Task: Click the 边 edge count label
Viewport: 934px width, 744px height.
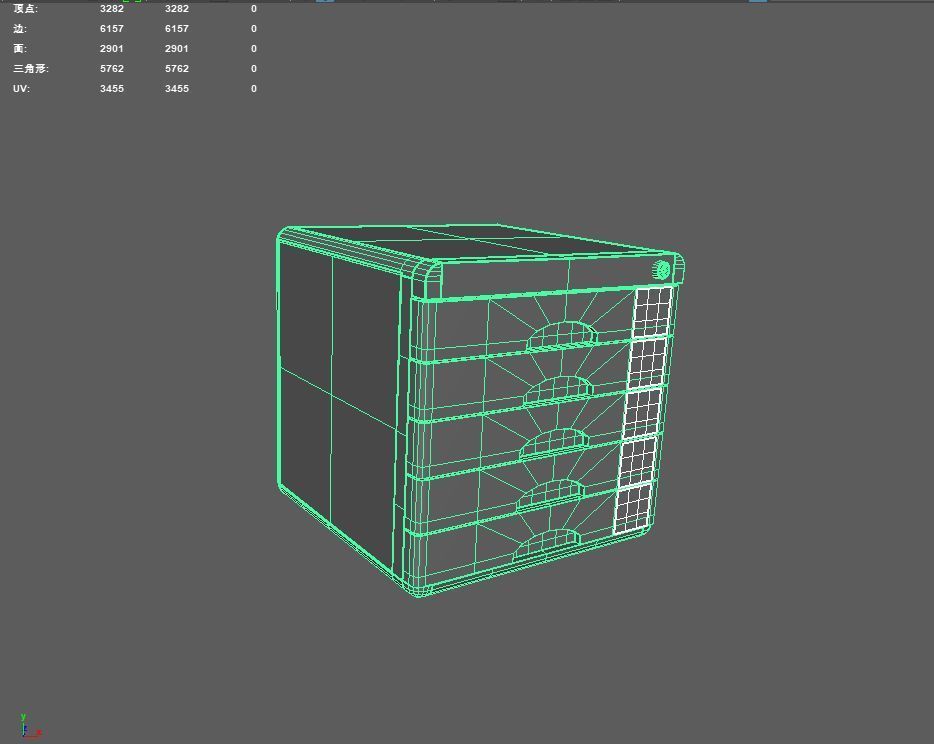Action: click(20, 29)
